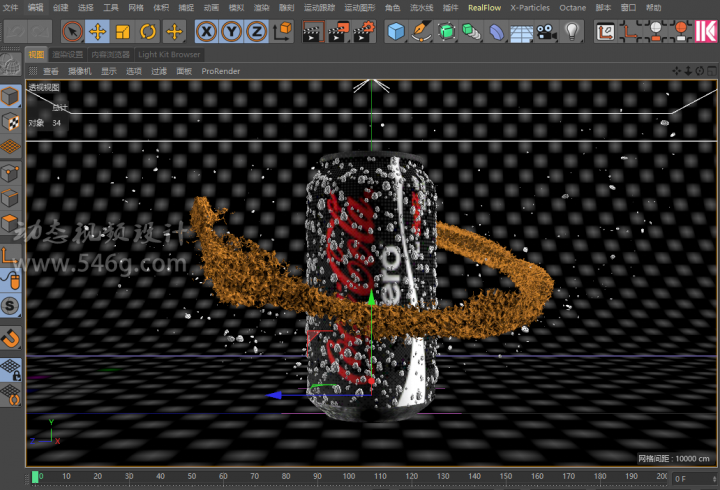Open the Pen spline tools palette
Screen dimensions: 720x490
tap(421, 32)
